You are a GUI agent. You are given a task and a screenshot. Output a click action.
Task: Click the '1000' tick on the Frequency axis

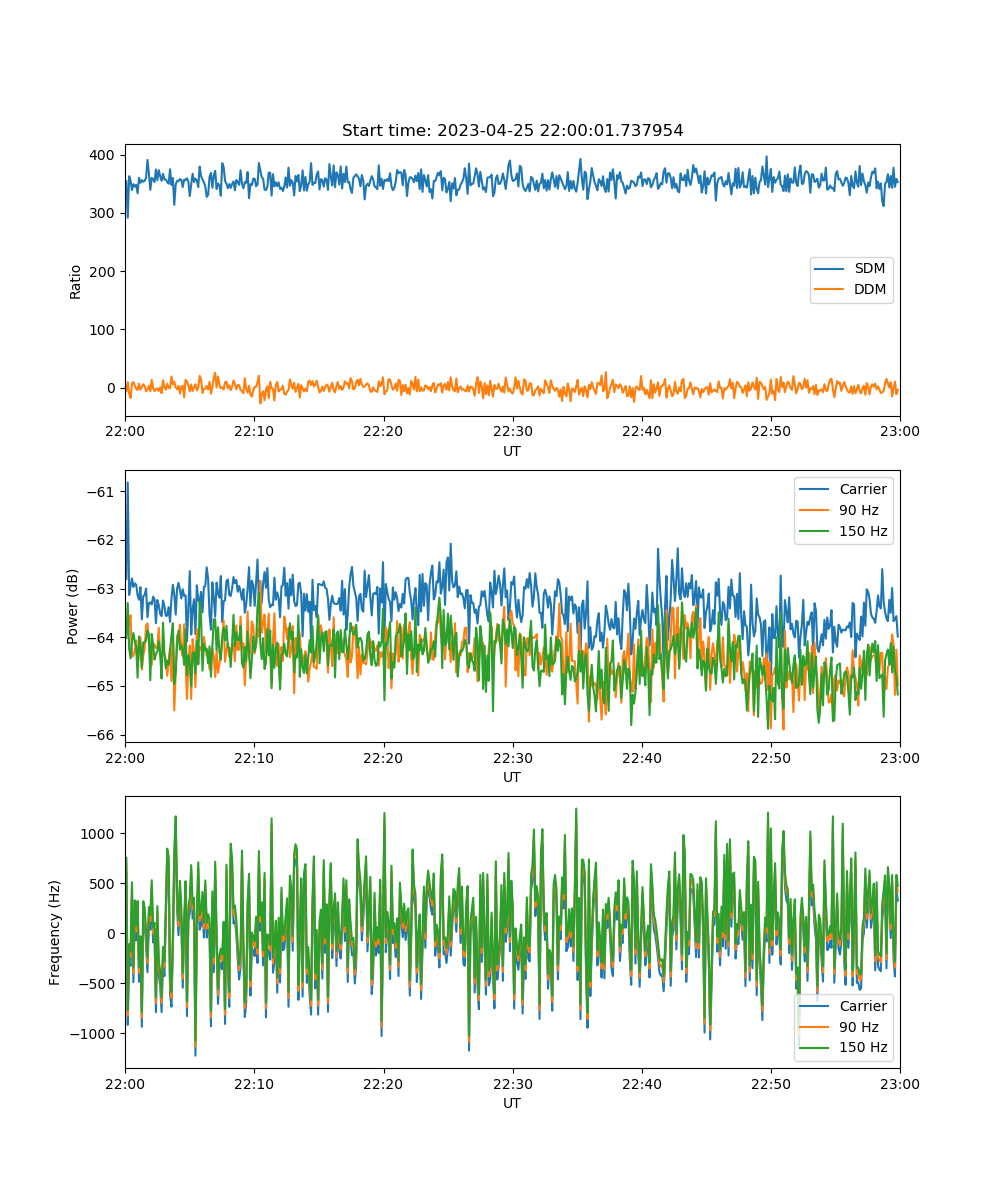point(101,833)
